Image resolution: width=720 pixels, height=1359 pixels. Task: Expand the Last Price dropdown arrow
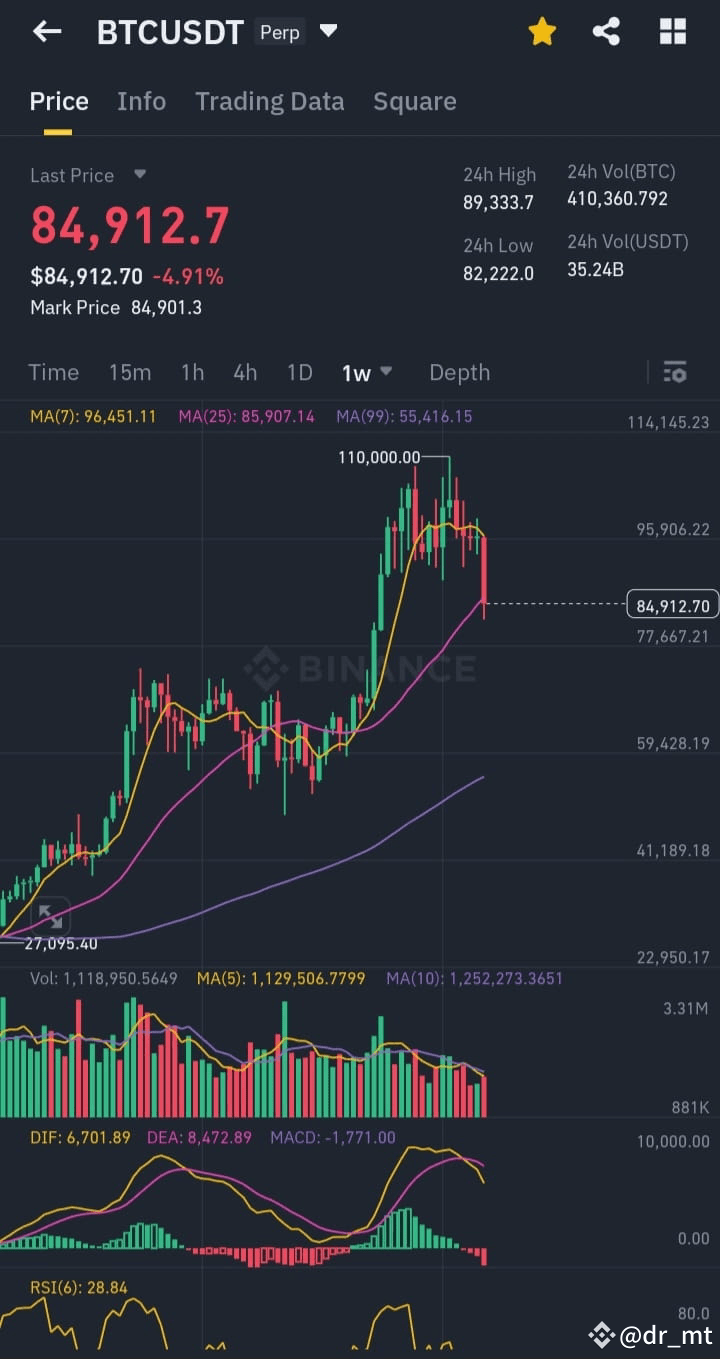pos(139,175)
